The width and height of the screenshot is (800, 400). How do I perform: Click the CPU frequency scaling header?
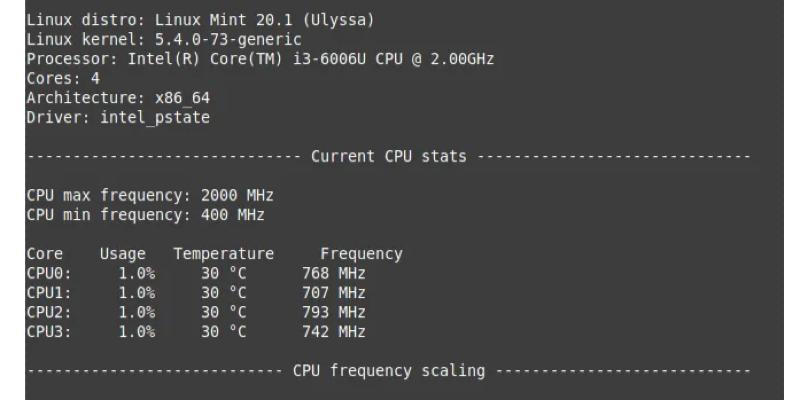(388, 371)
